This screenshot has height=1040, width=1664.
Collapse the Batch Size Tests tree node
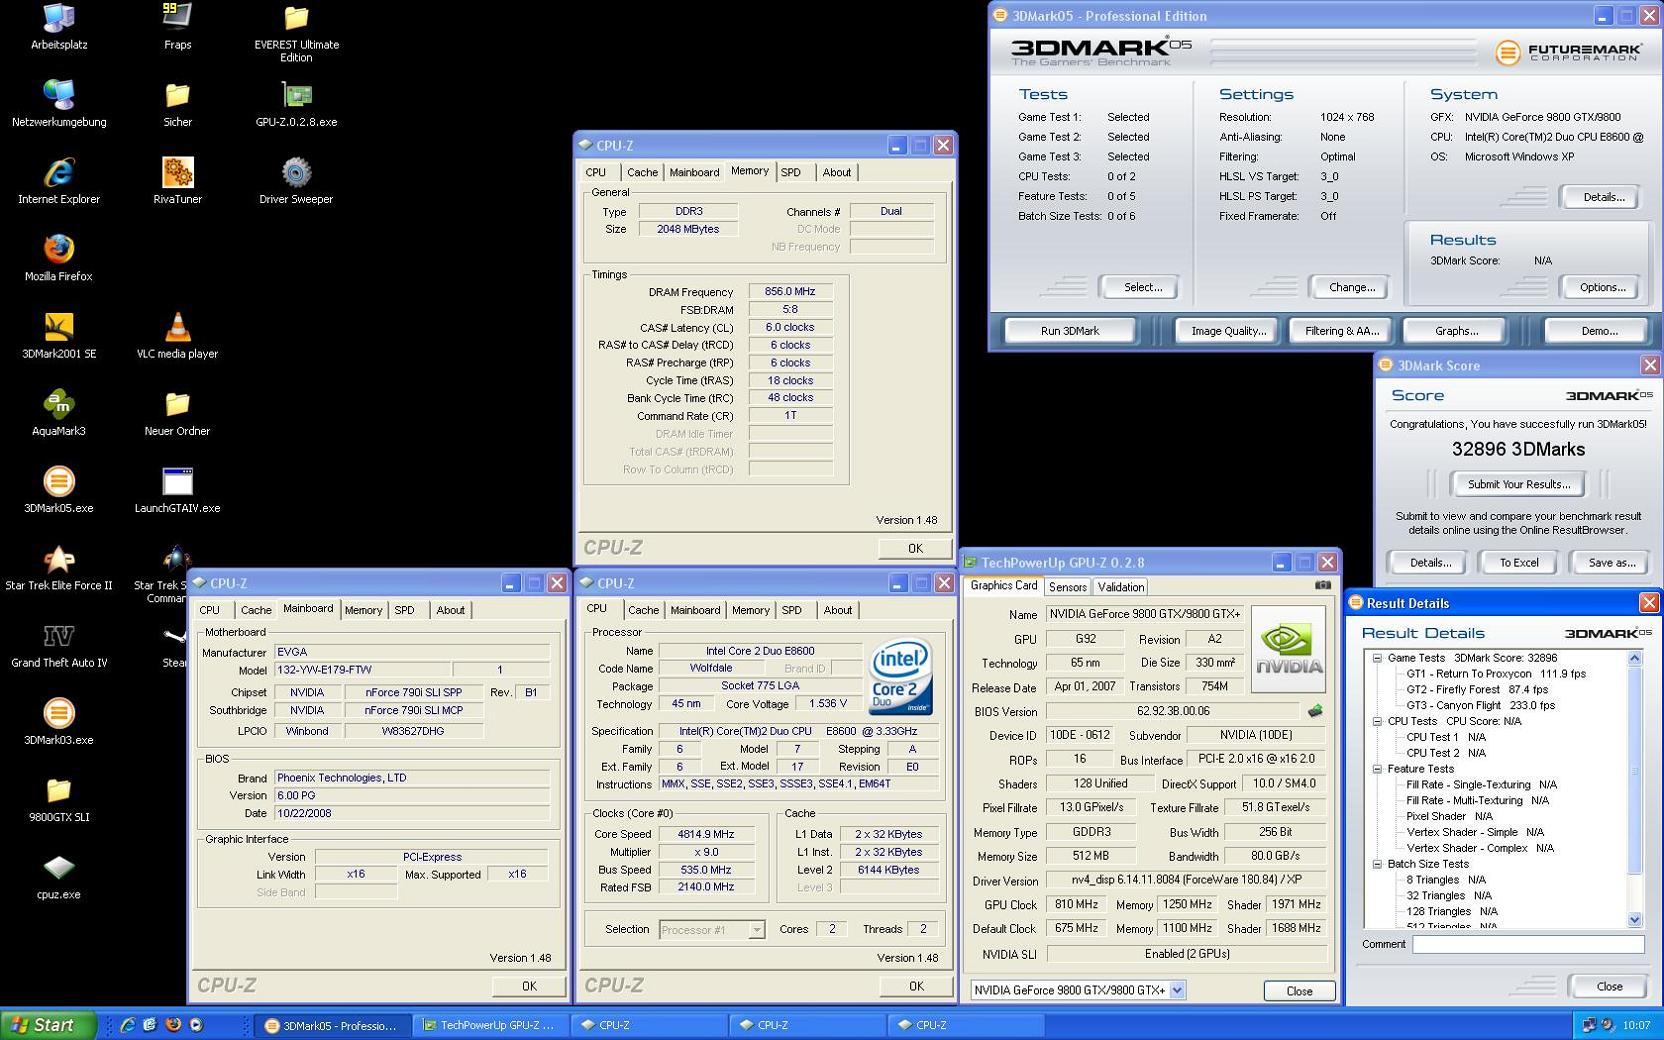pyautogui.click(x=1377, y=864)
